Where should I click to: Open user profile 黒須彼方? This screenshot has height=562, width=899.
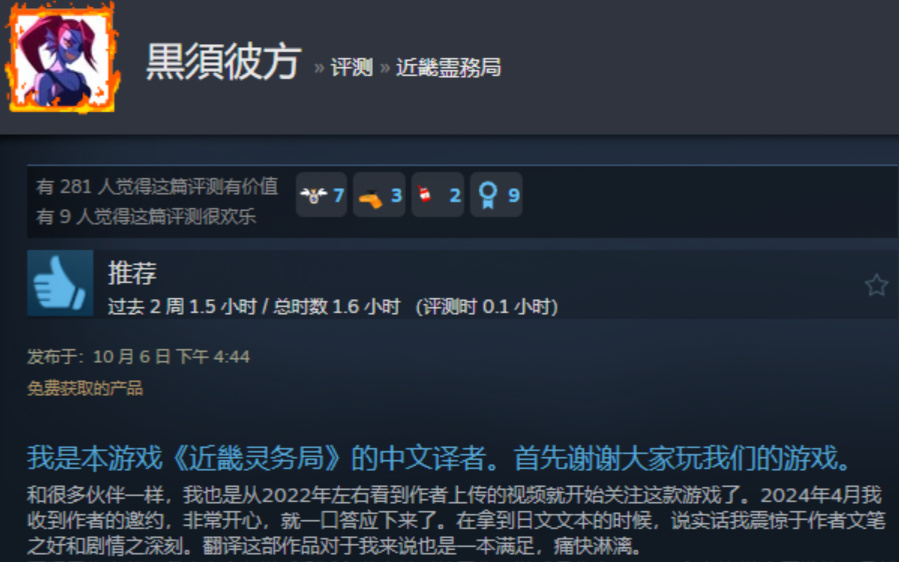coord(224,62)
